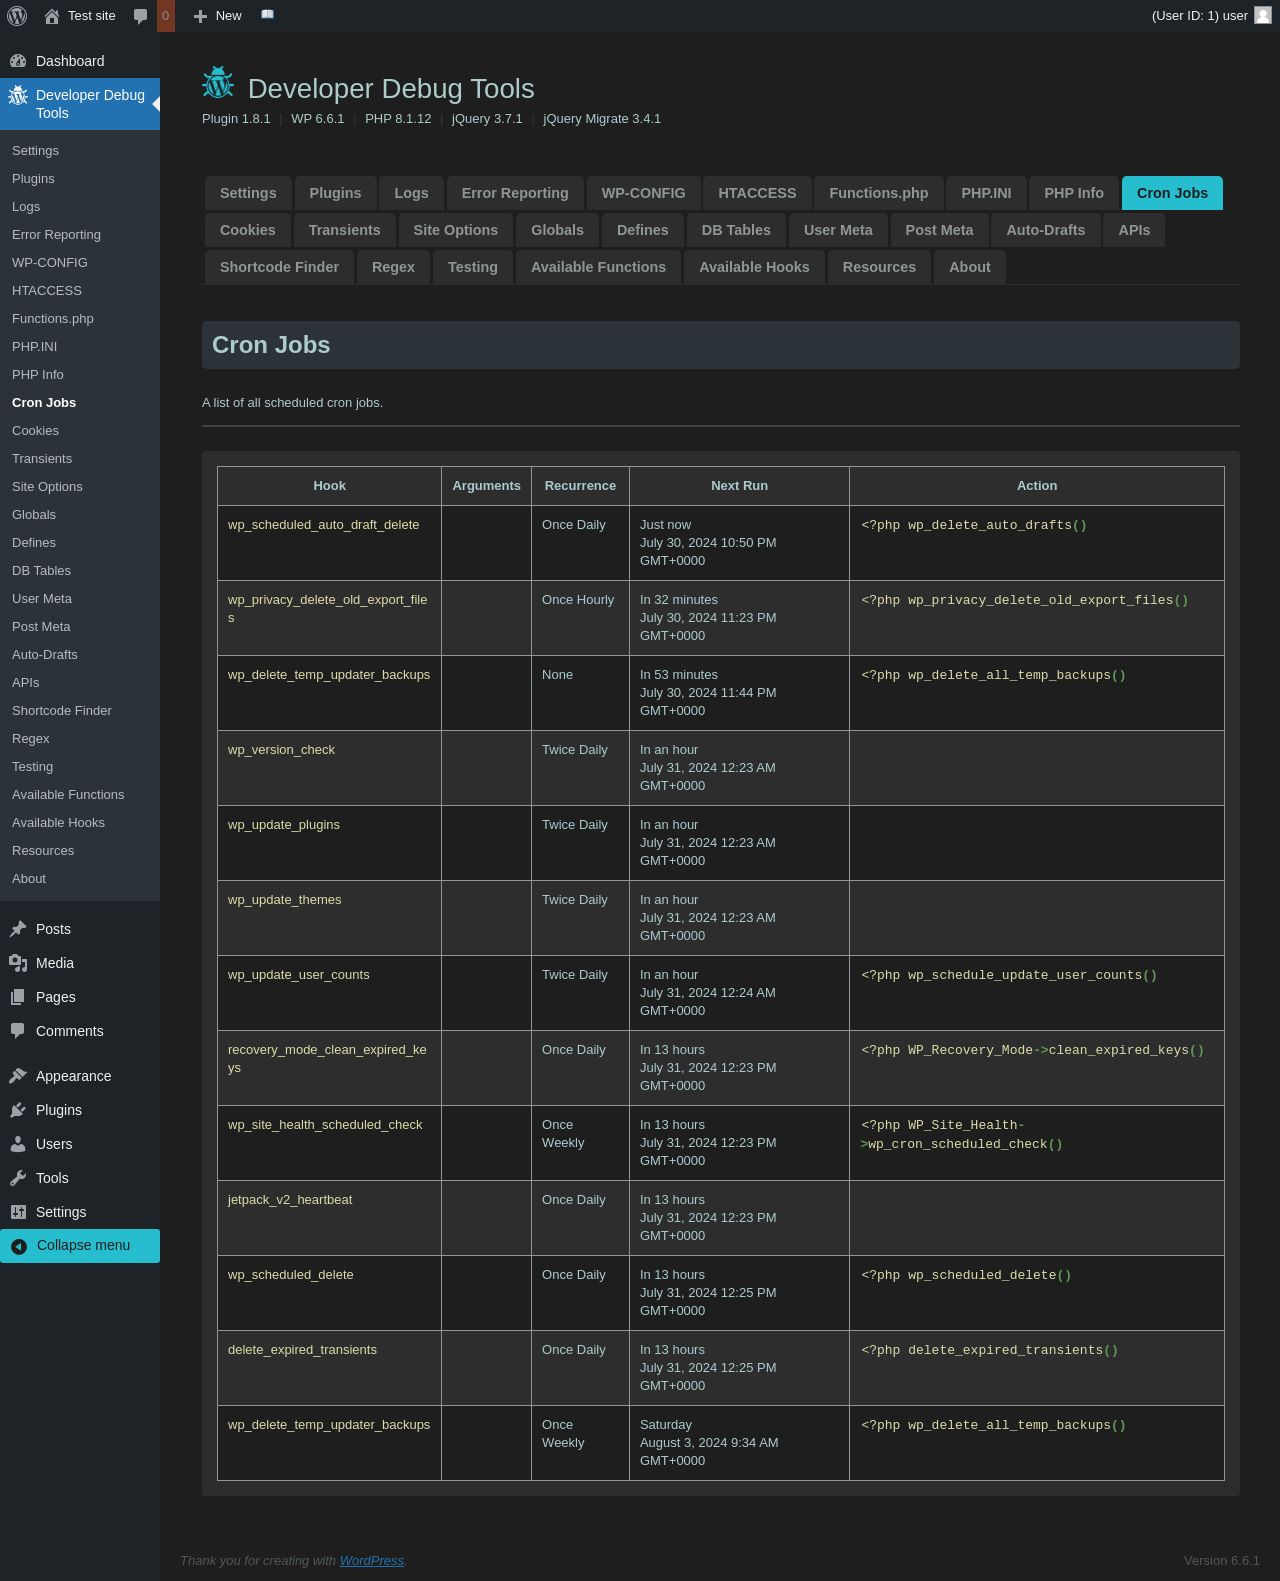This screenshot has height=1581, width=1280.
Task: Click the Recurrence column header
Action: tap(580, 486)
